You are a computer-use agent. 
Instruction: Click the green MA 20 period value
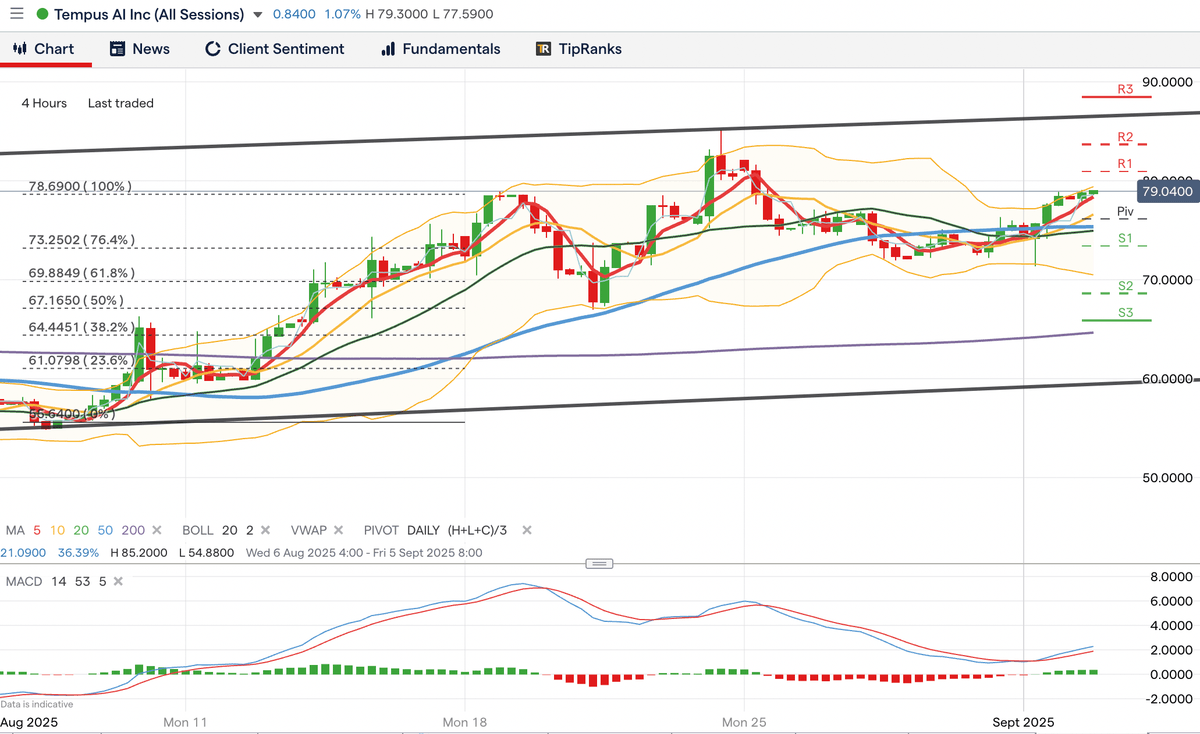tap(81, 530)
